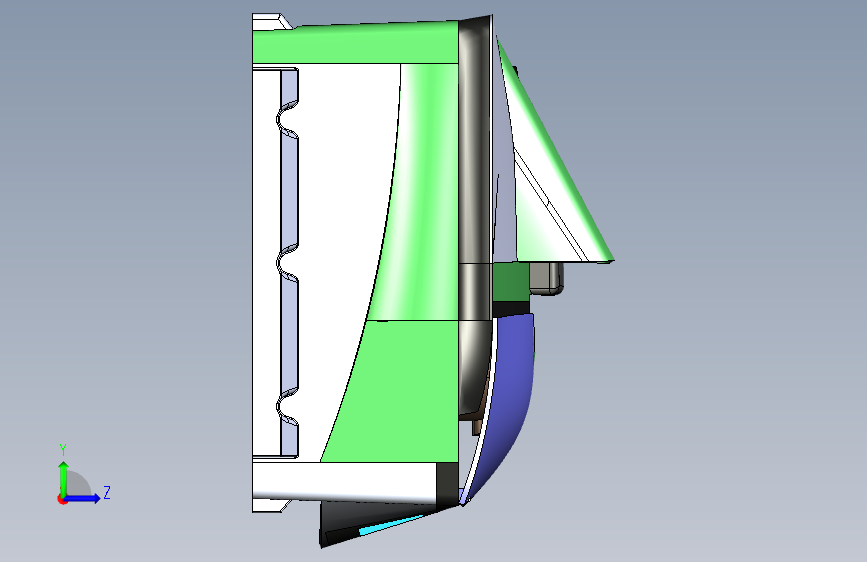The width and height of the screenshot is (867, 562).
Task: Click the blue Z axis arrow on triad
Action: click(x=83, y=498)
